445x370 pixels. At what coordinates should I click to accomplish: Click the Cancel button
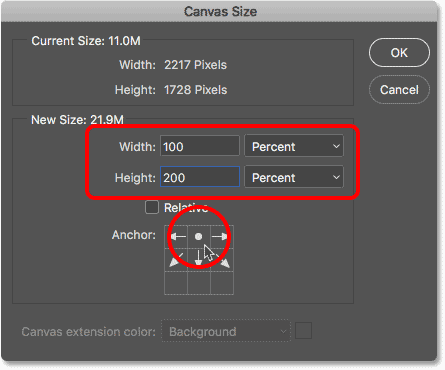[399, 90]
